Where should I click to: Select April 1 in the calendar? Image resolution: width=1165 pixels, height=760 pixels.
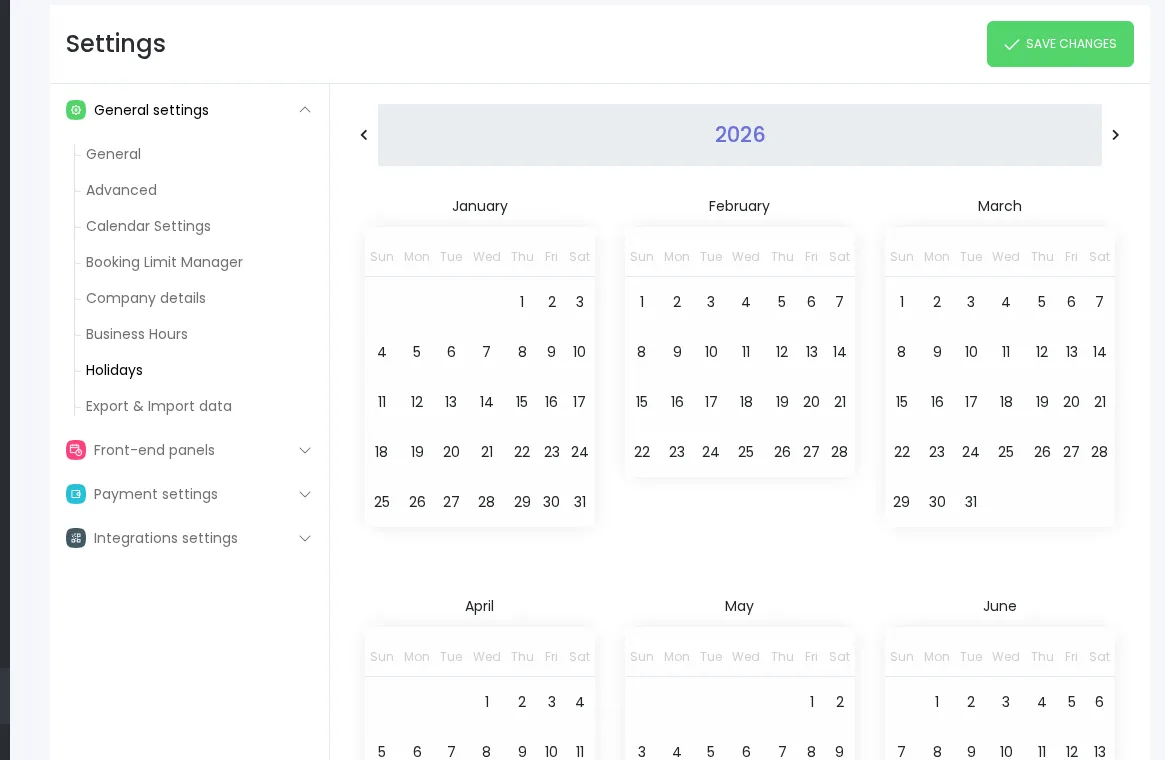tap(487, 702)
